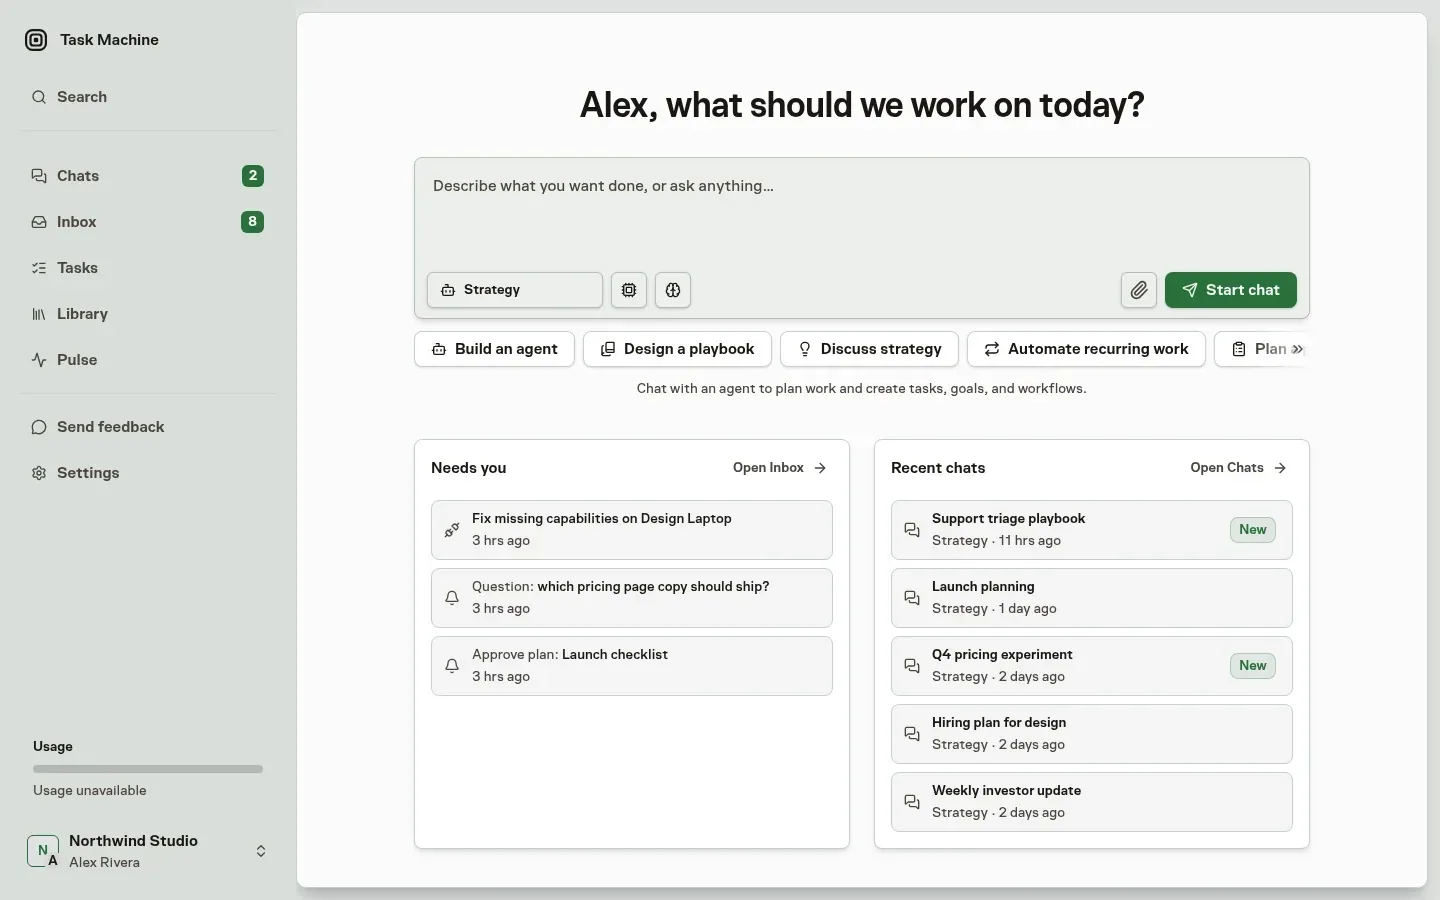Click the Northwind Studio avatar icon

pos(42,851)
